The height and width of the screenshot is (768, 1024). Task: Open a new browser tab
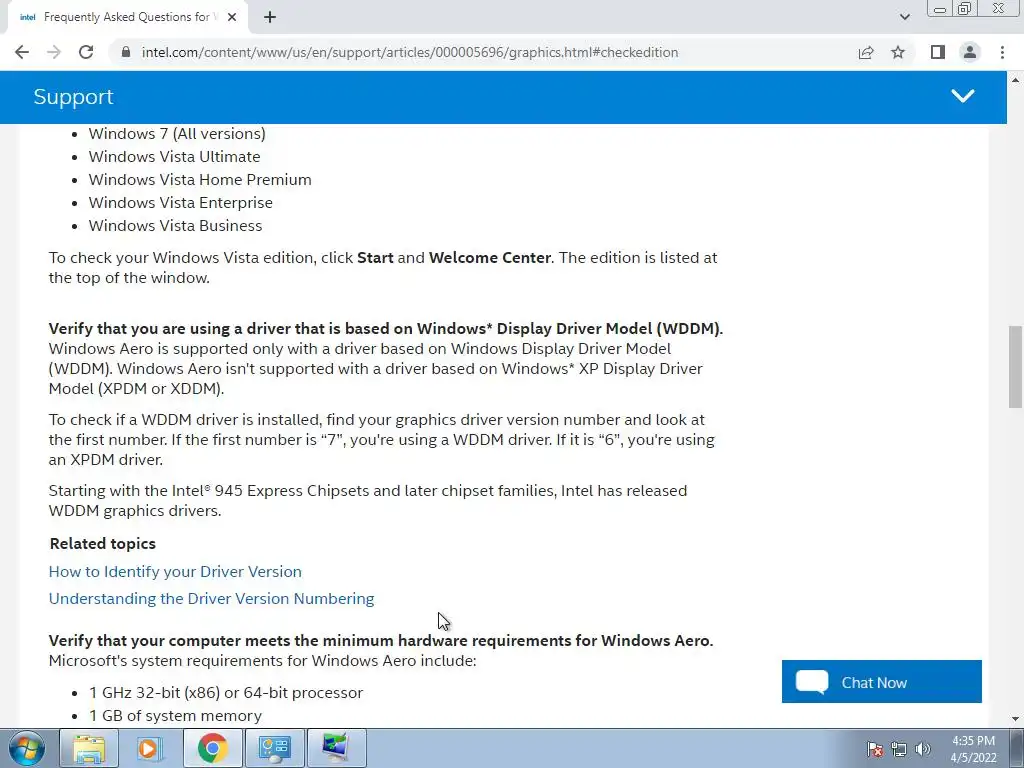270,18
